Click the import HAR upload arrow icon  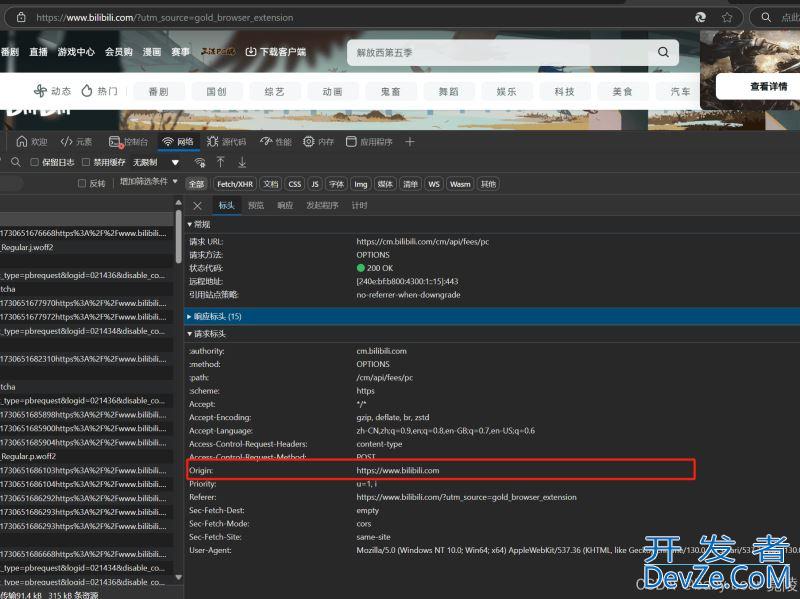(x=220, y=162)
